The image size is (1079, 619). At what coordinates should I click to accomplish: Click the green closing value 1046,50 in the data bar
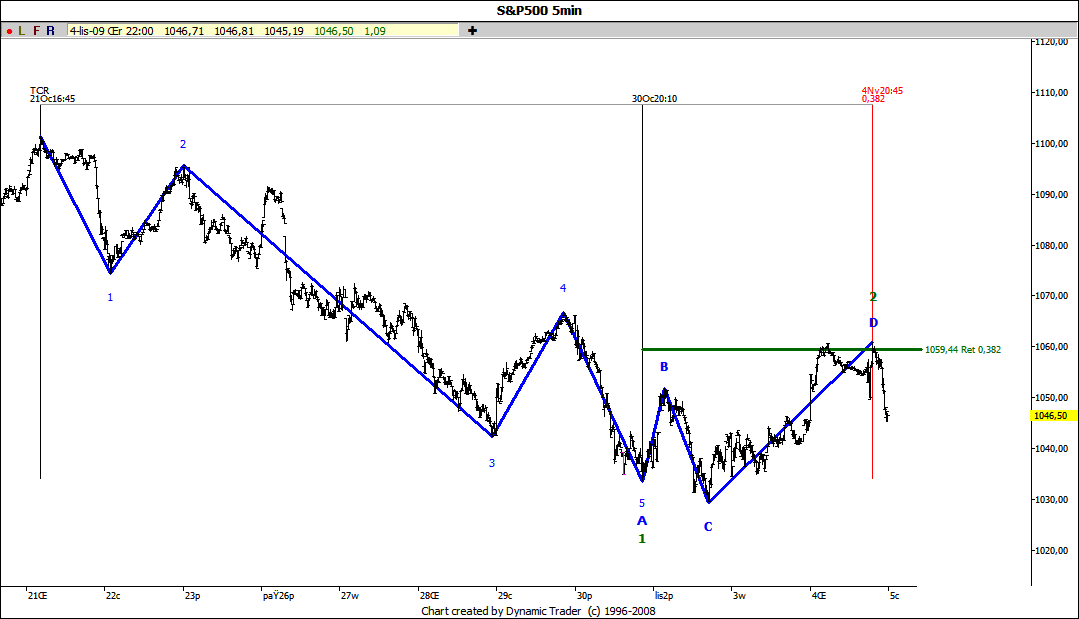click(x=334, y=31)
